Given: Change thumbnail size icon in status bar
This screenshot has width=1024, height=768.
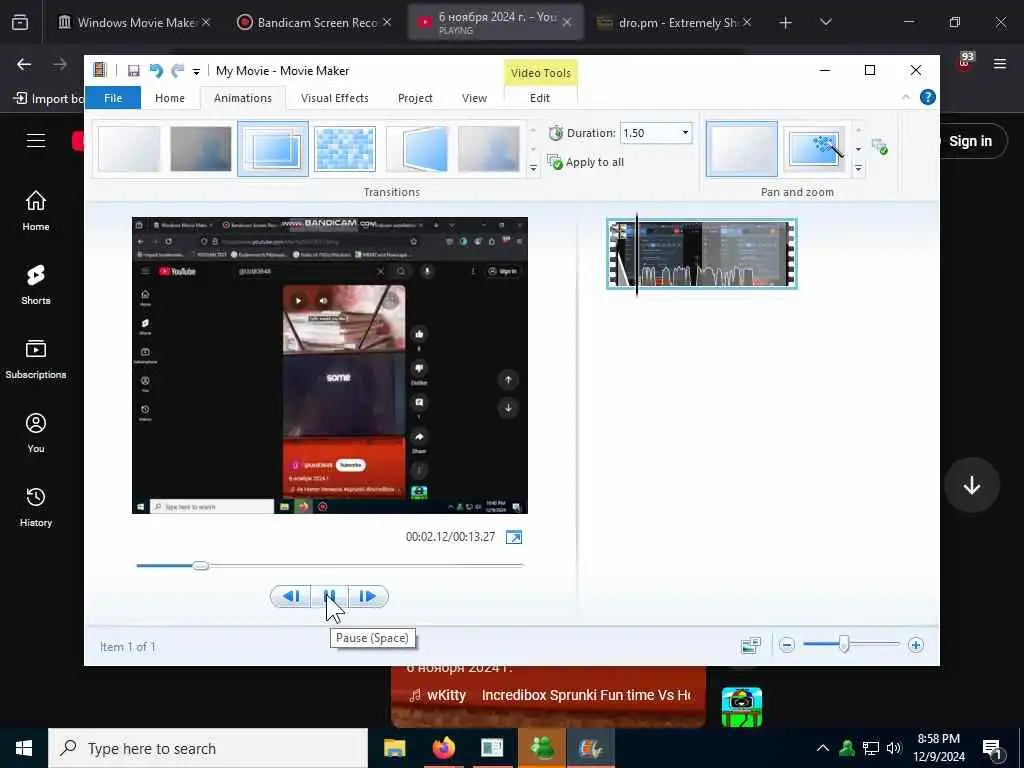Looking at the screenshot, I should tap(751, 645).
